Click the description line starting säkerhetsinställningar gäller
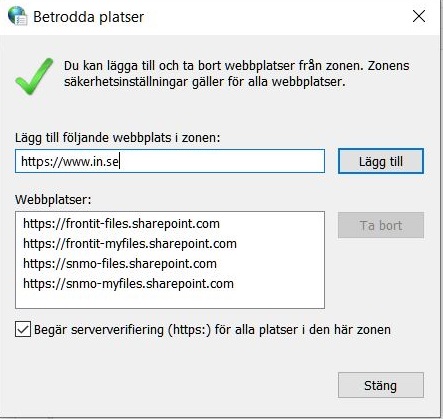Image resolution: width=443 pixels, height=419 pixels. pyautogui.click(x=204, y=82)
